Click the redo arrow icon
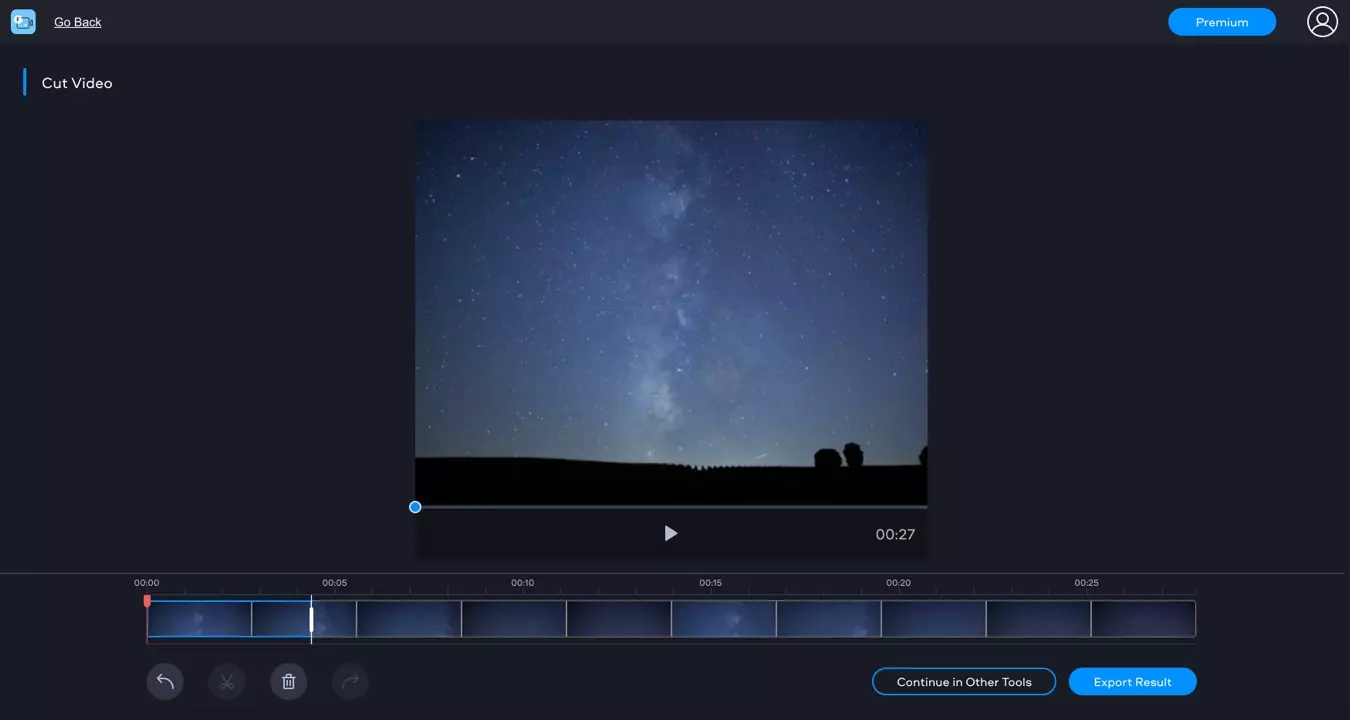The width and height of the screenshot is (1350, 720). [350, 682]
